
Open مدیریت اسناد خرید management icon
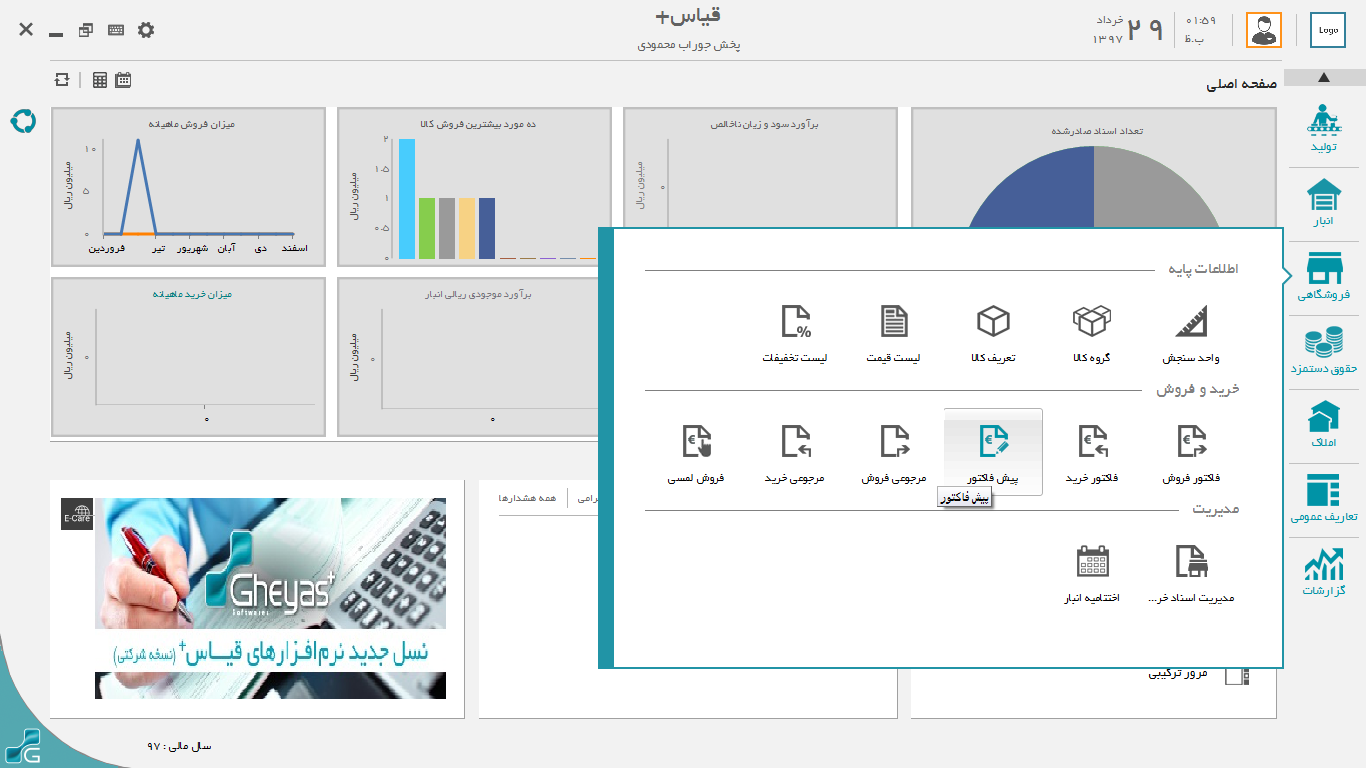pos(1190,574)
